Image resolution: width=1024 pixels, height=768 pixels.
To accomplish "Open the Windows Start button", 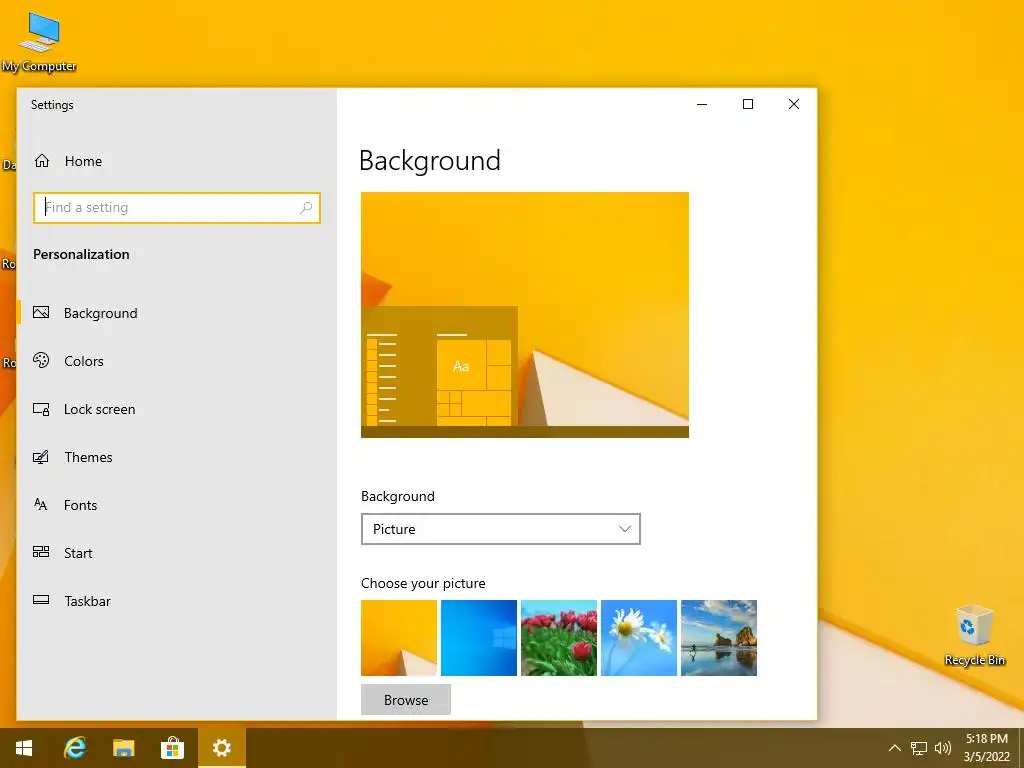I will click(x=24, y=748).
